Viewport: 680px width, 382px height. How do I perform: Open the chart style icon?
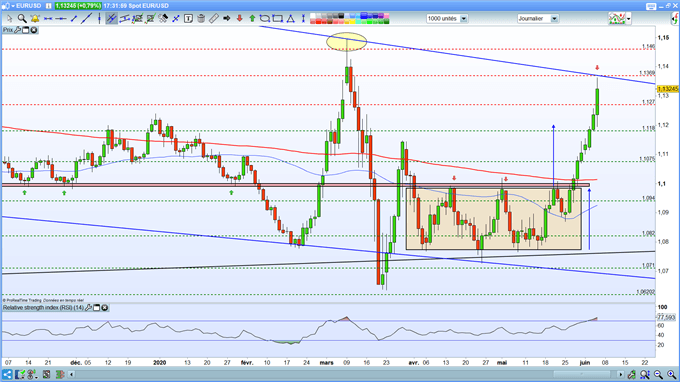tap(617, 19)
